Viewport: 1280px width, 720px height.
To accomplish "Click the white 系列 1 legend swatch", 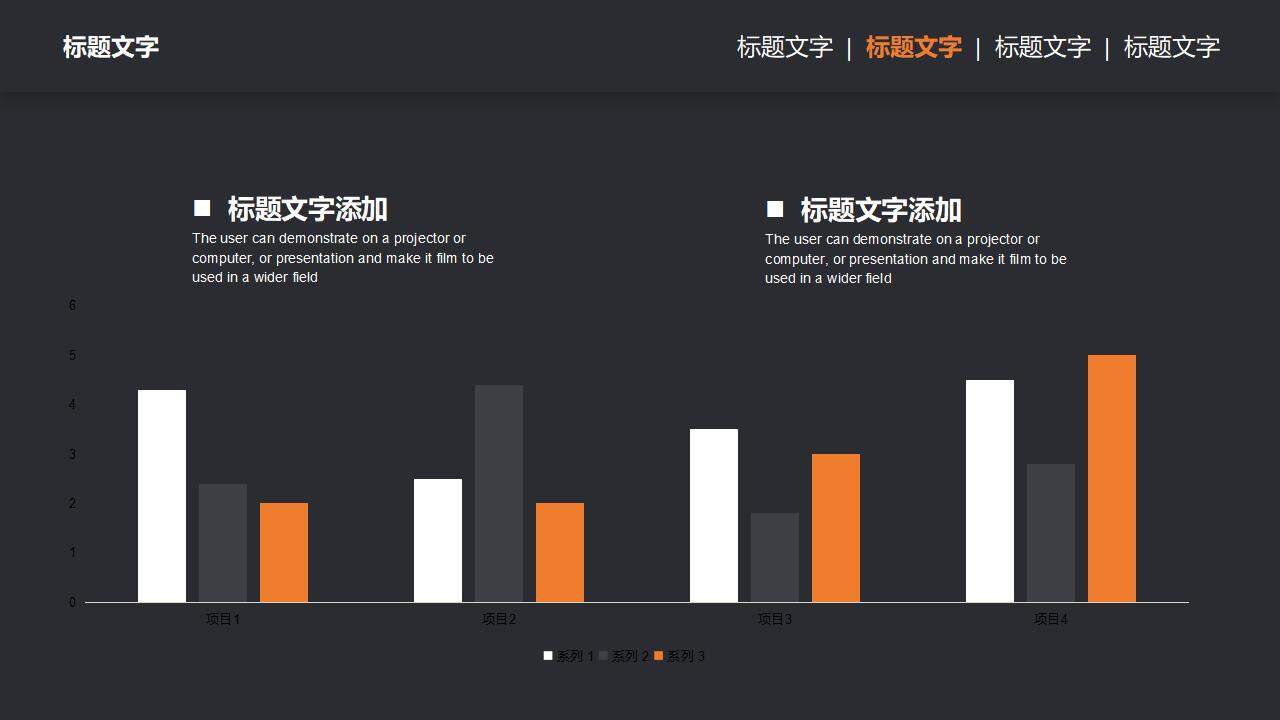I will click(548, 656).
